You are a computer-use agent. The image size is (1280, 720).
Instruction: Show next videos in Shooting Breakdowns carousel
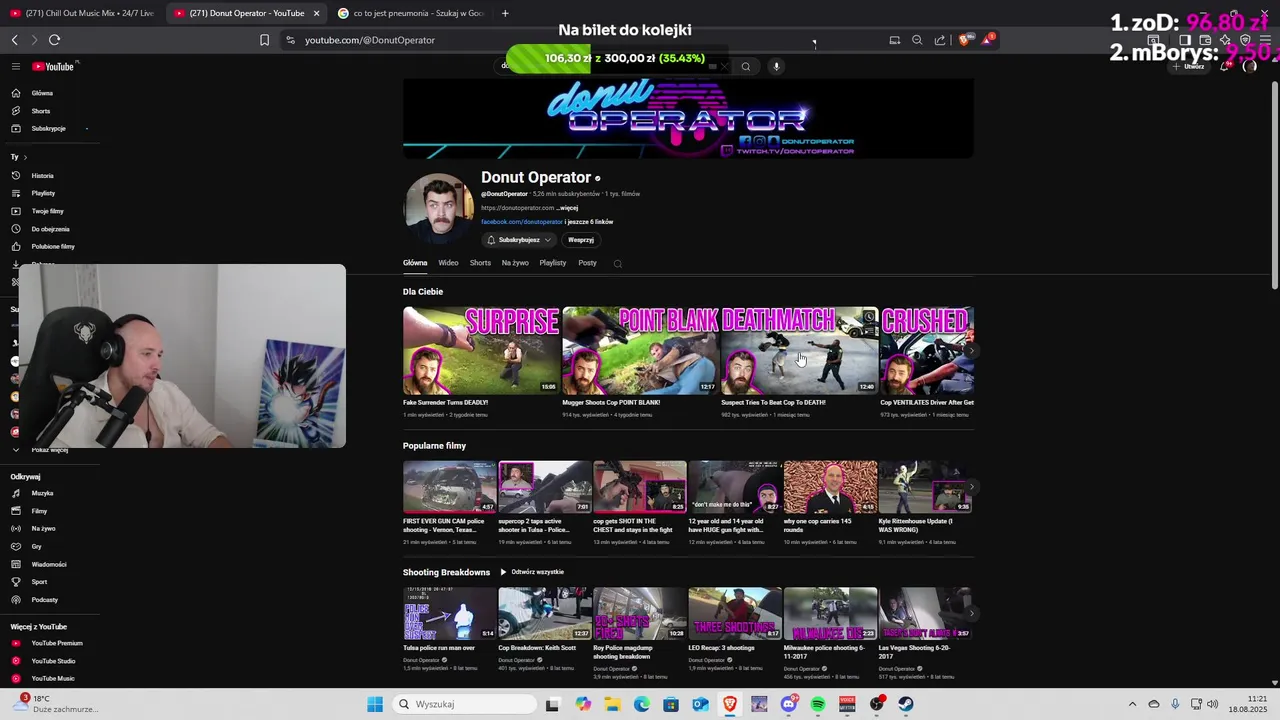971,614
